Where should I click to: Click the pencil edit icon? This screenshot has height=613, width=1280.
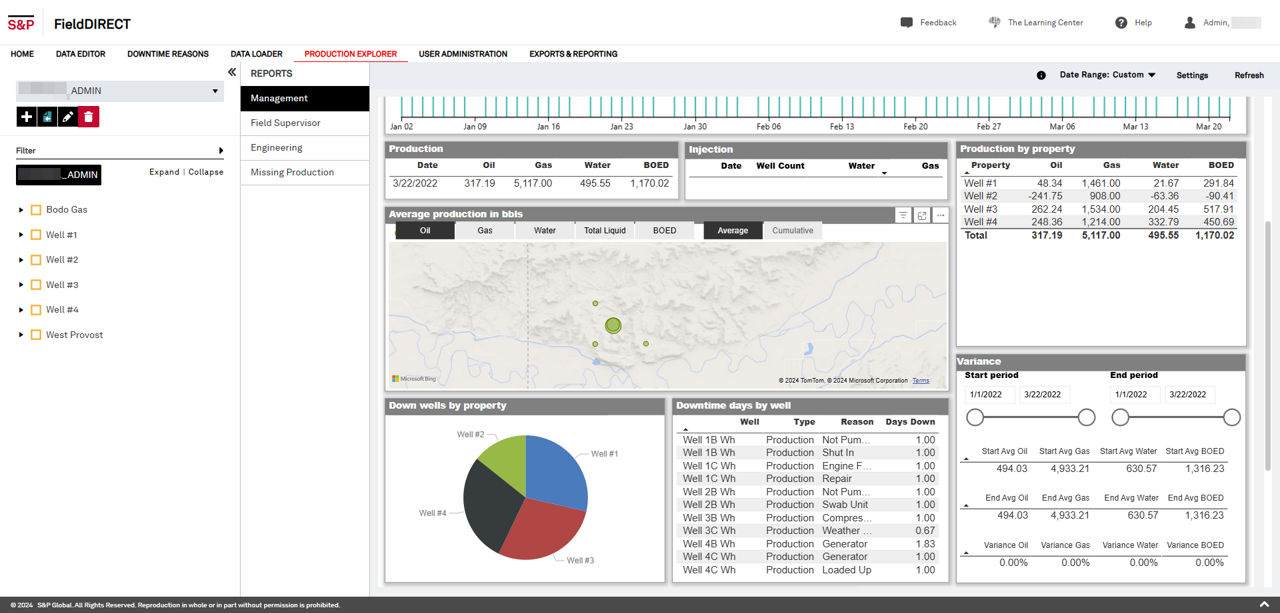(67, 117)
